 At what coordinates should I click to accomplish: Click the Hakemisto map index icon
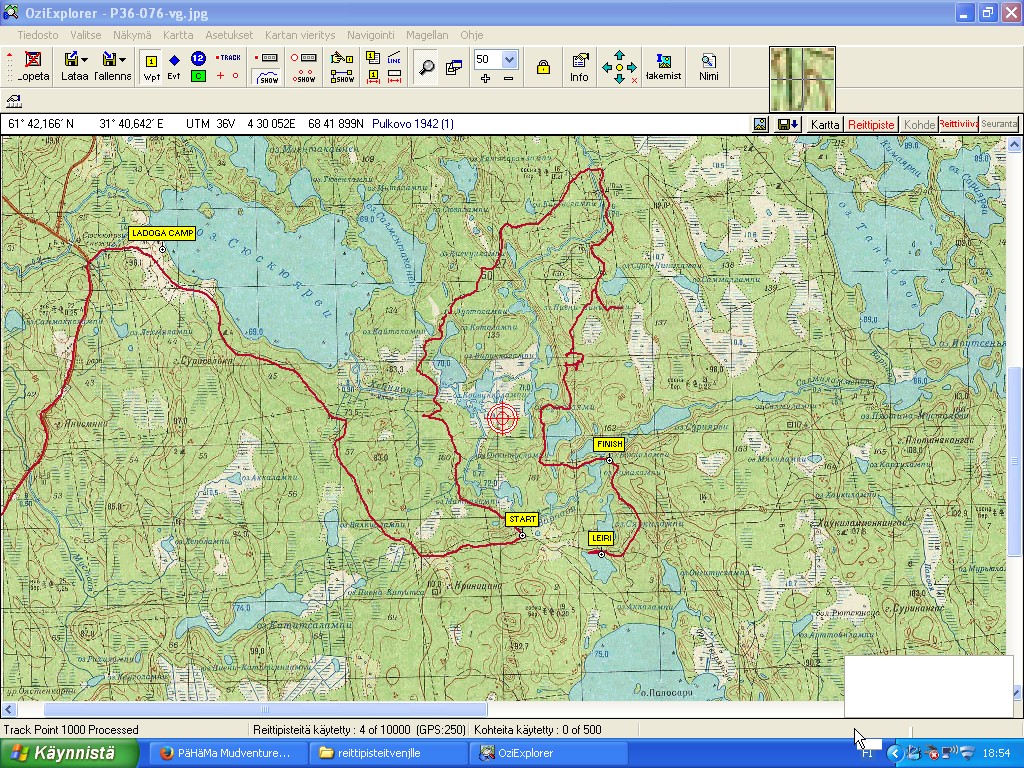pyautogui.click(x=663, y=67)
